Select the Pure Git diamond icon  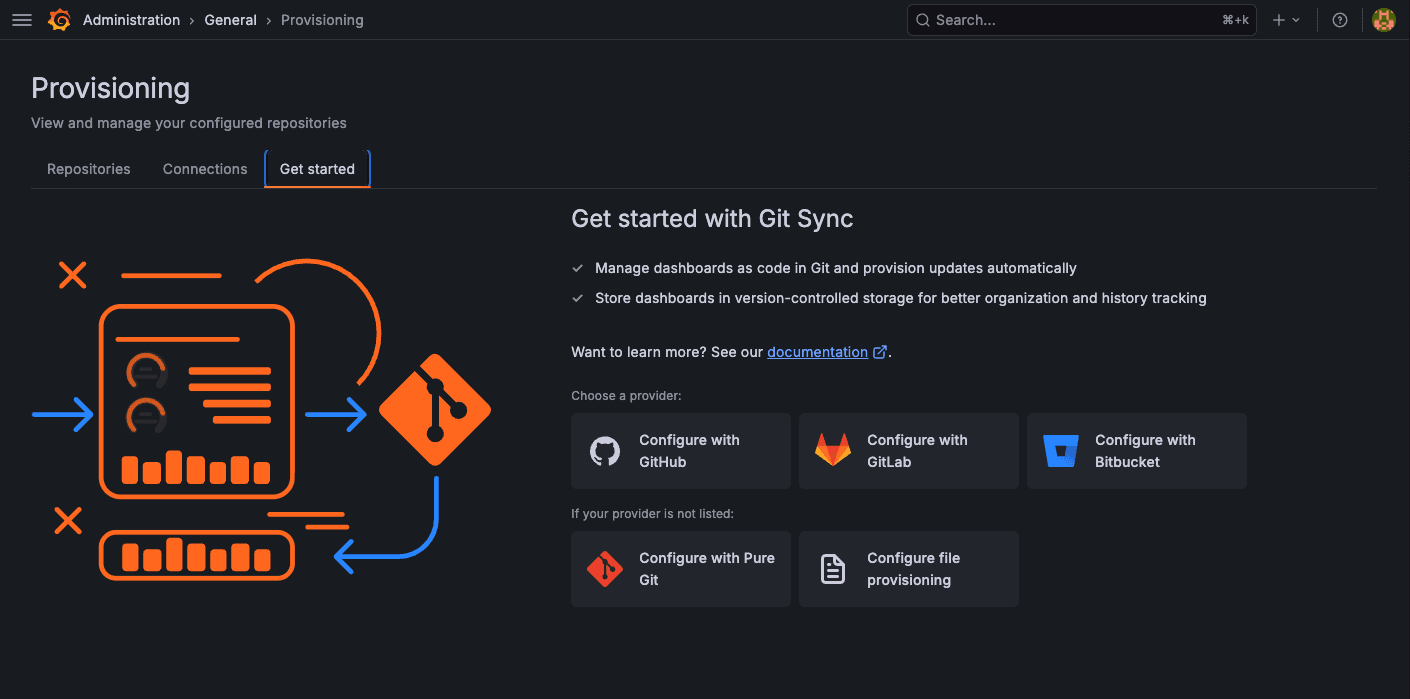pyautogui.click(x=604, y=568)
